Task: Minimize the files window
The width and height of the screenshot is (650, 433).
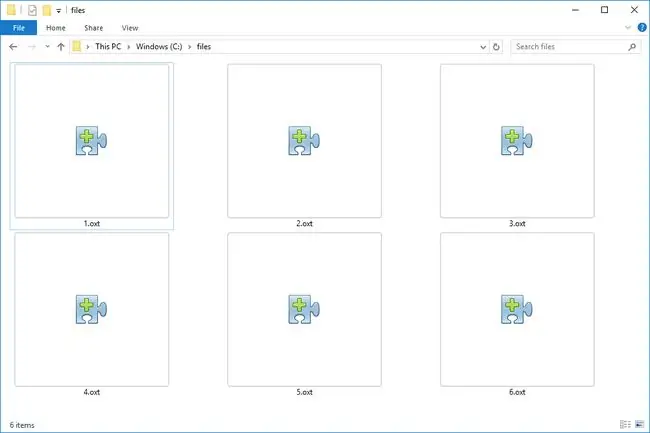Action: click(575, 10)
